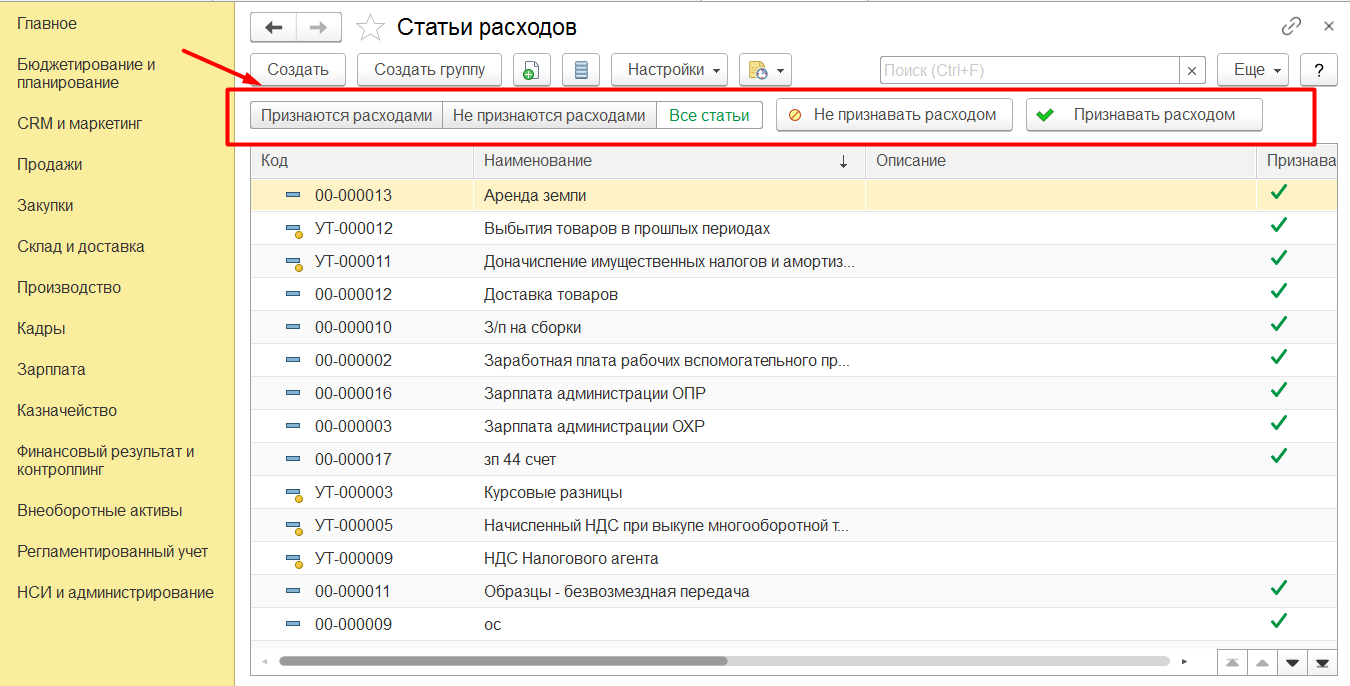Click green check for зп 44 счет row
Image resolution: width=1350 pixels, height=686 pixels.
[1278, 456]
